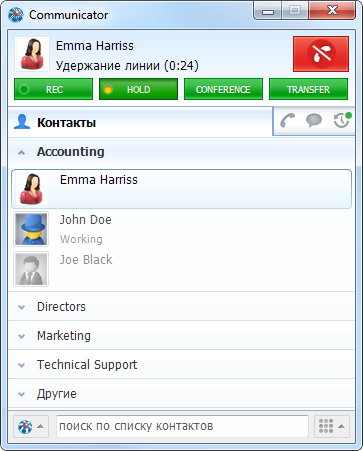Click the Emma Harriss name in call header
The height and width of the screenshot is (451, 363).
tap(95, 46)
